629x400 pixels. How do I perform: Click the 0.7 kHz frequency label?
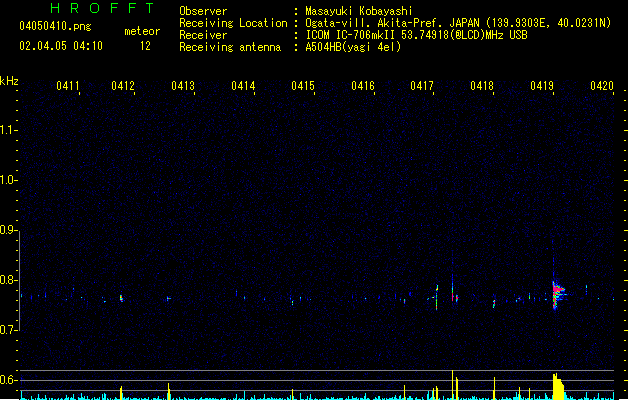(x=8, y=330)
